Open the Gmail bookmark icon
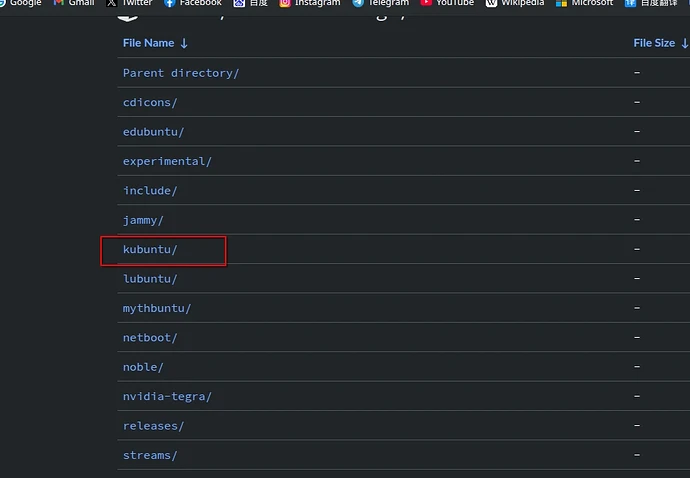Screen dimensions: 690x478 click(59, 3)
